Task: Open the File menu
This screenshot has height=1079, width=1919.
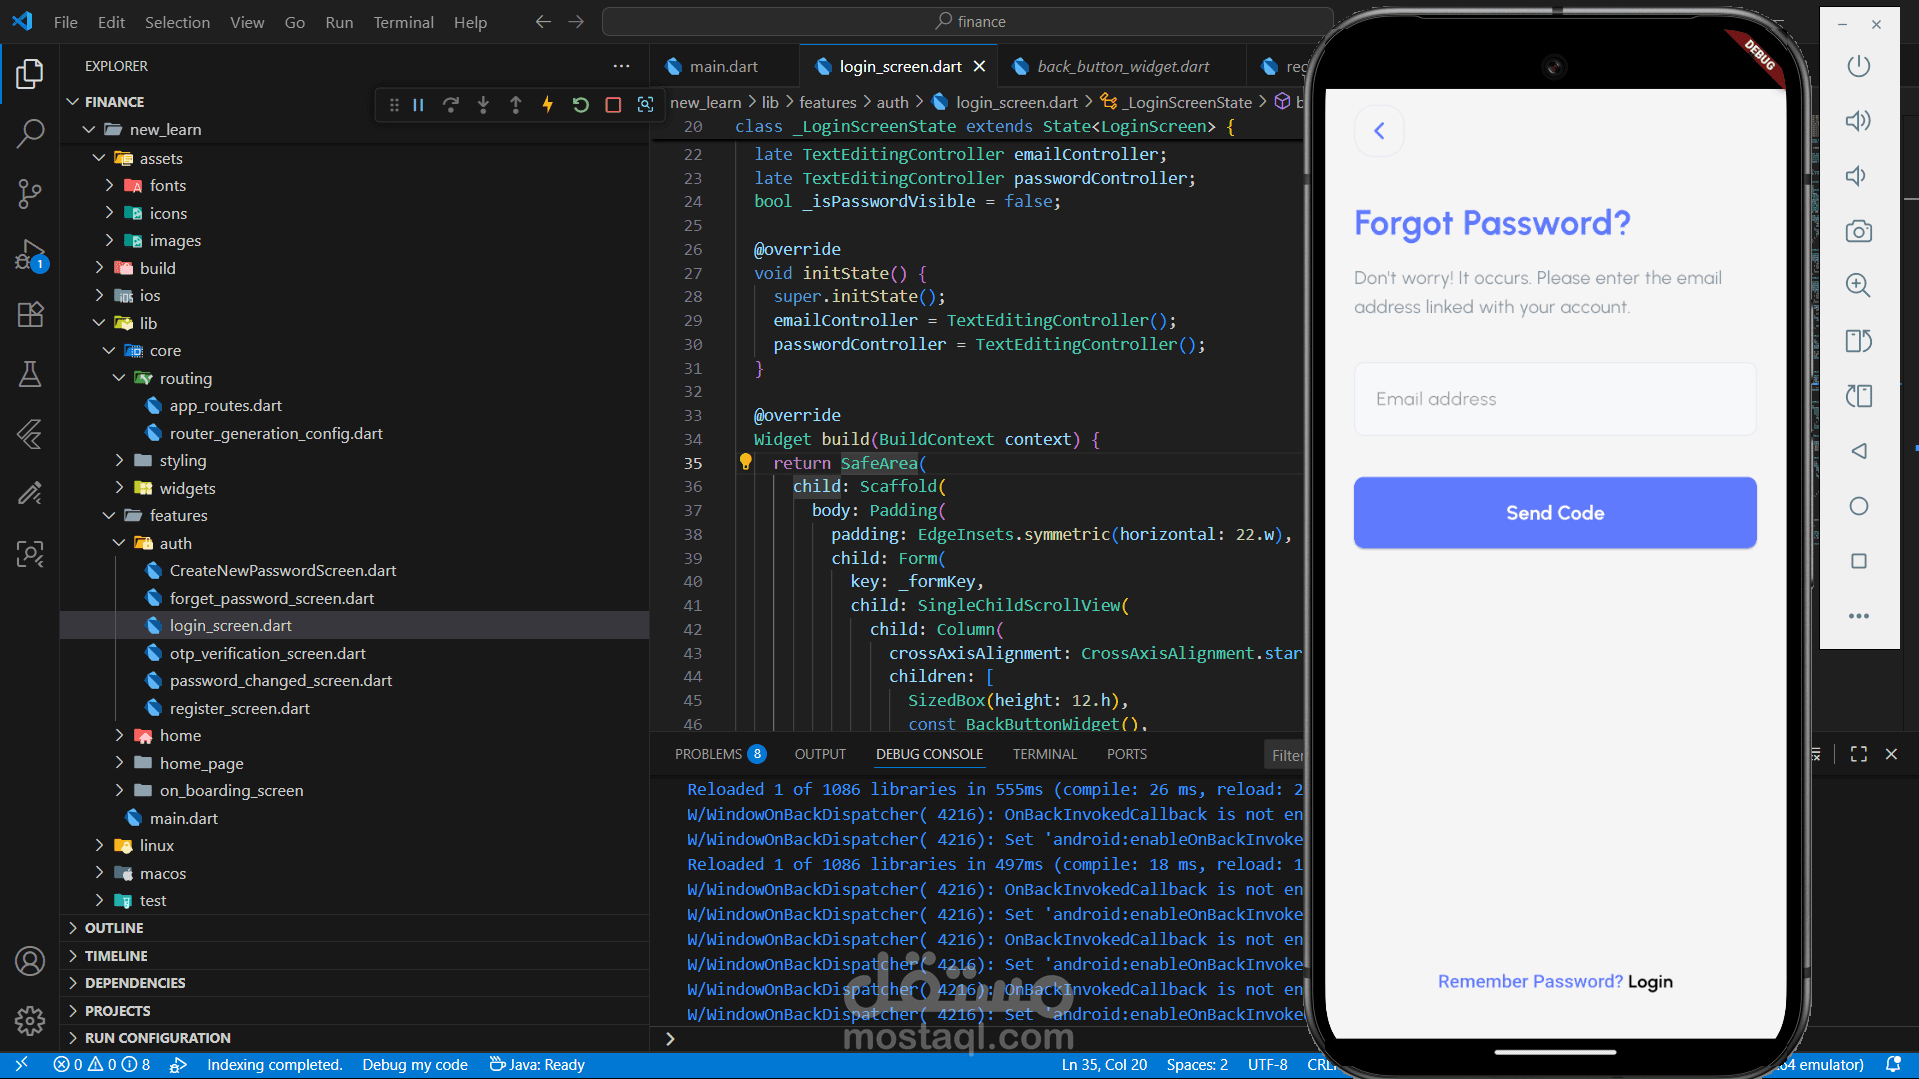Action: (x=66, y=22)
